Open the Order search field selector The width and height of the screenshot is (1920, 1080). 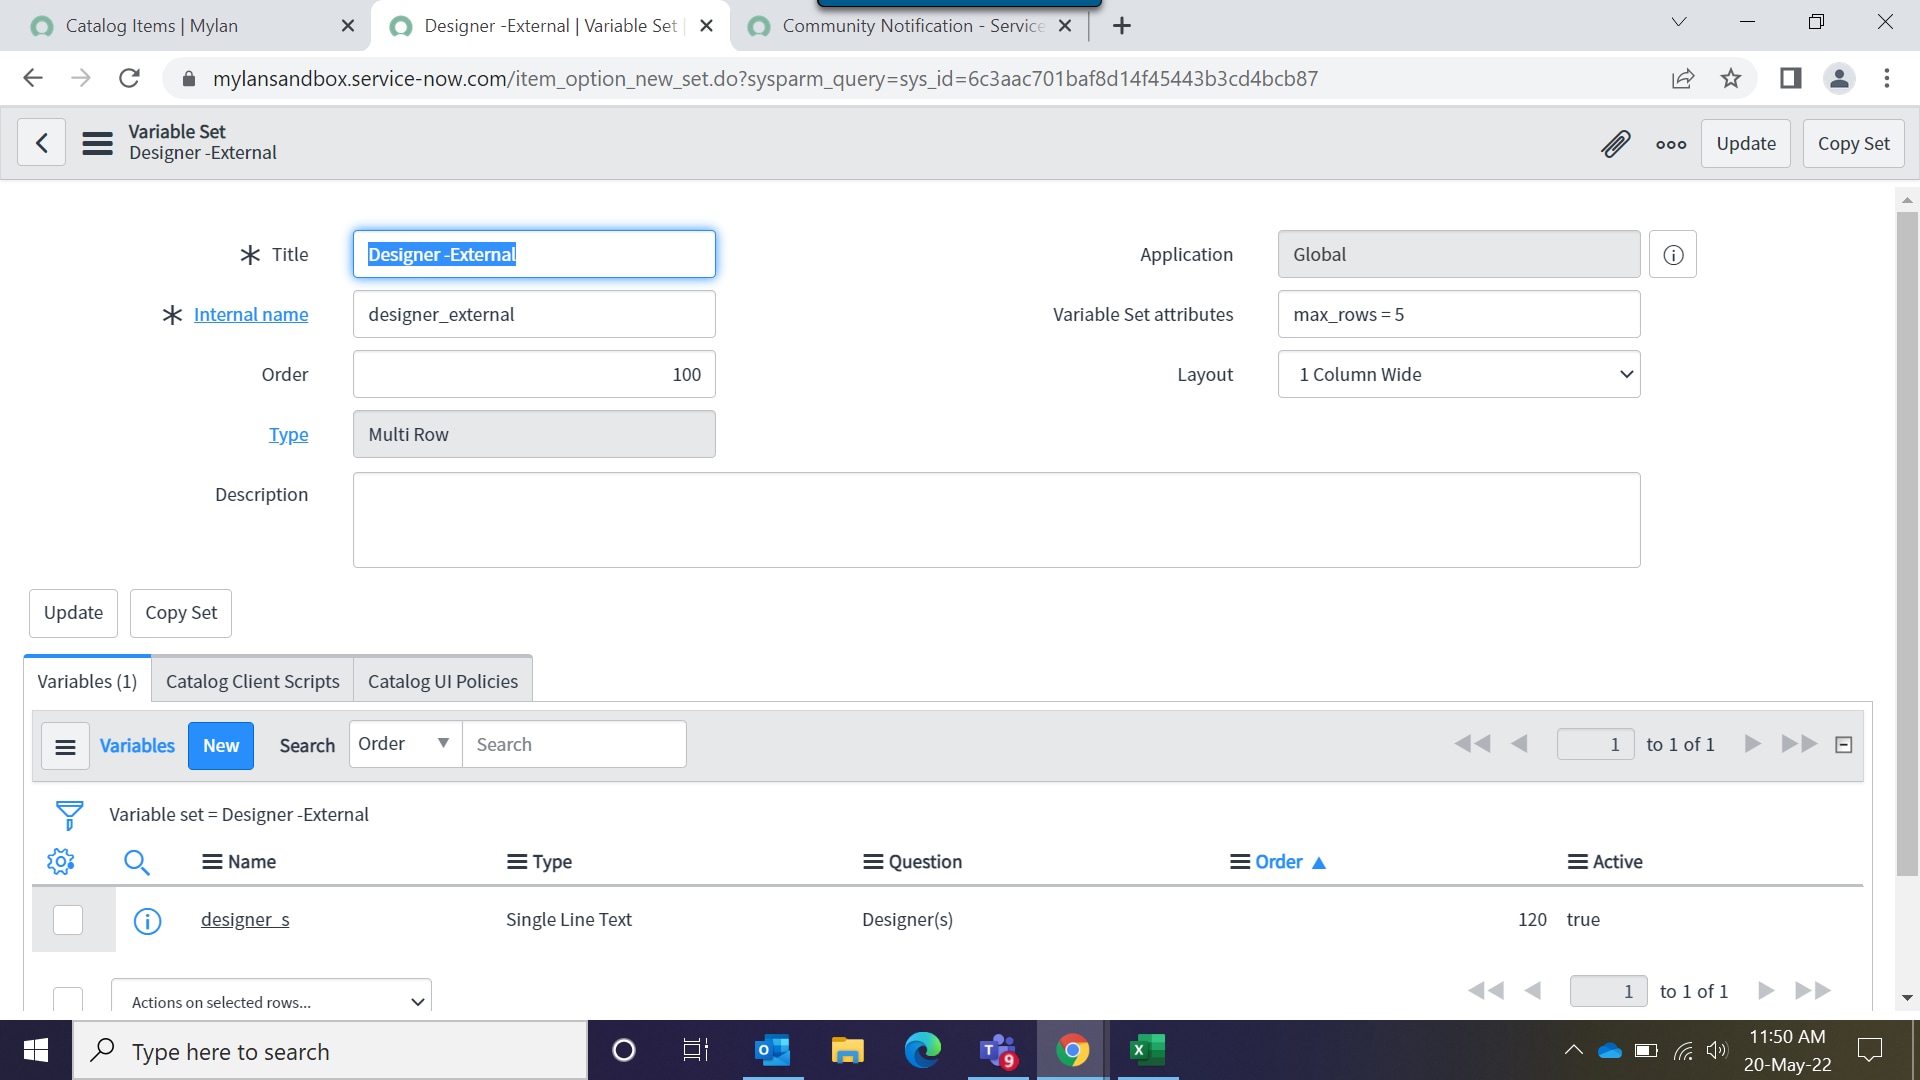click(x=404, y=743)
